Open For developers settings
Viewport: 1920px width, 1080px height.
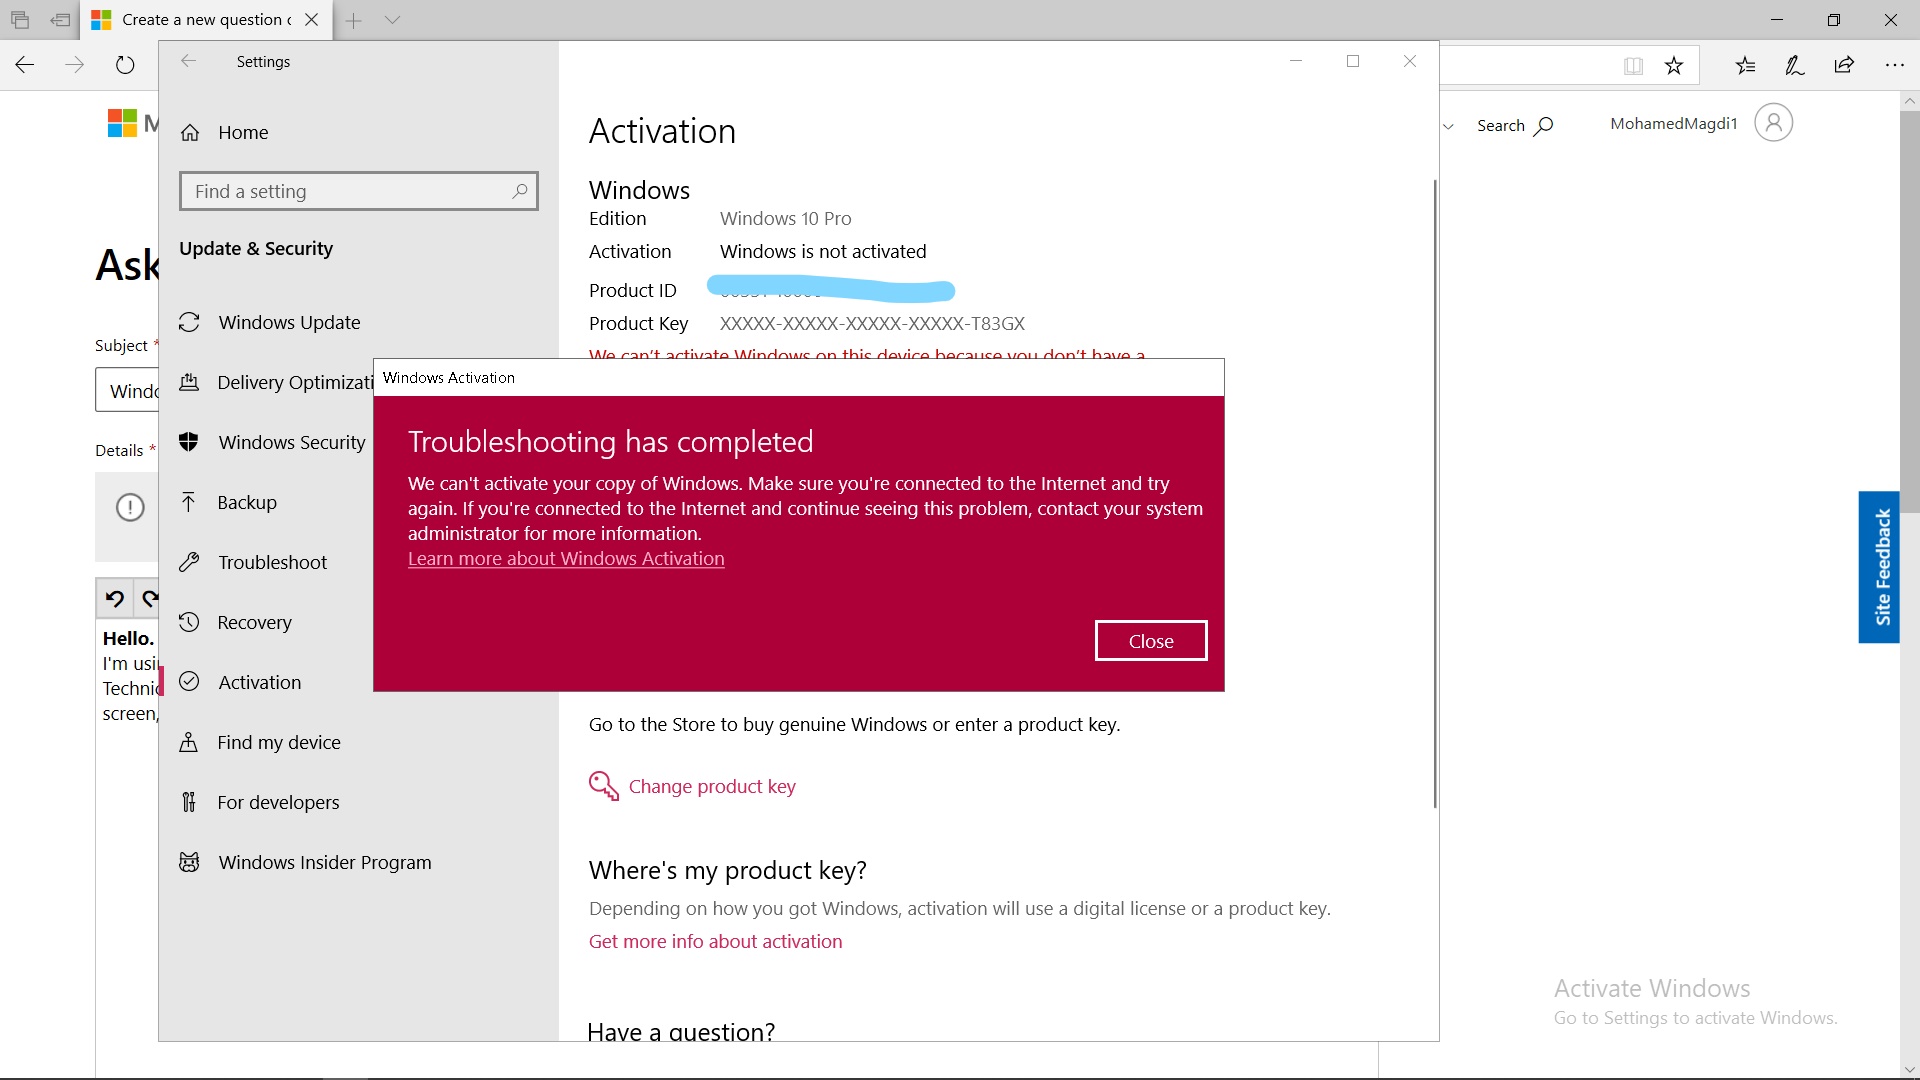[x=278, y=802]
